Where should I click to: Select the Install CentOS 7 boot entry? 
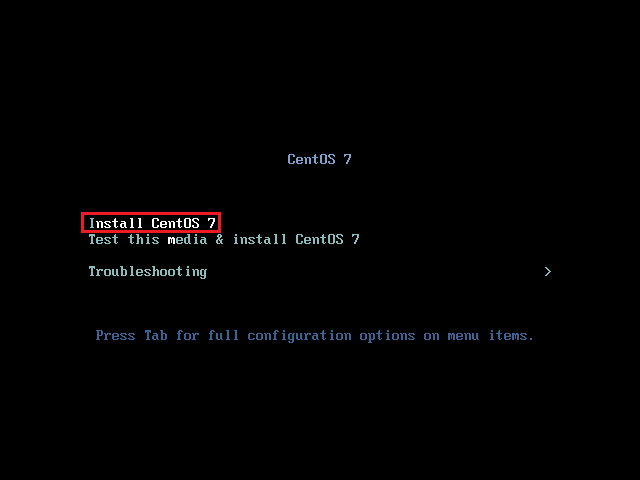152,223
